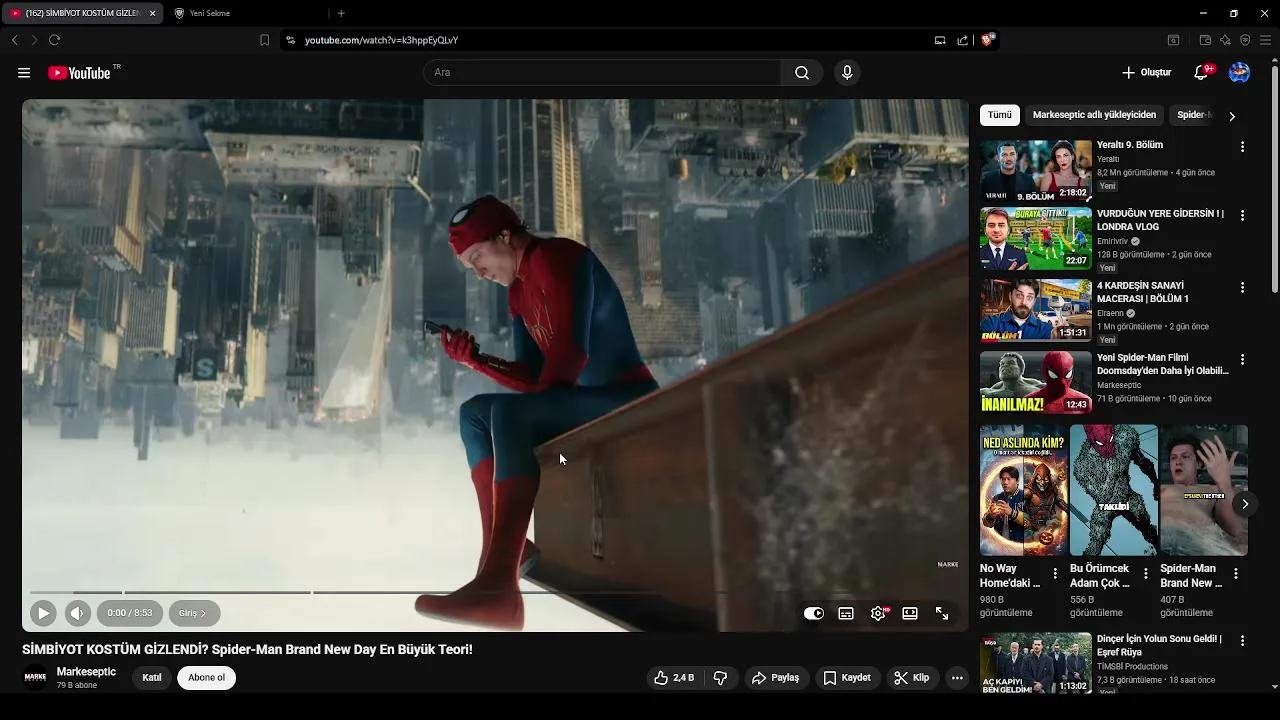
Task: Select the Spider-M... filter chip
Action: point(1193,115)
